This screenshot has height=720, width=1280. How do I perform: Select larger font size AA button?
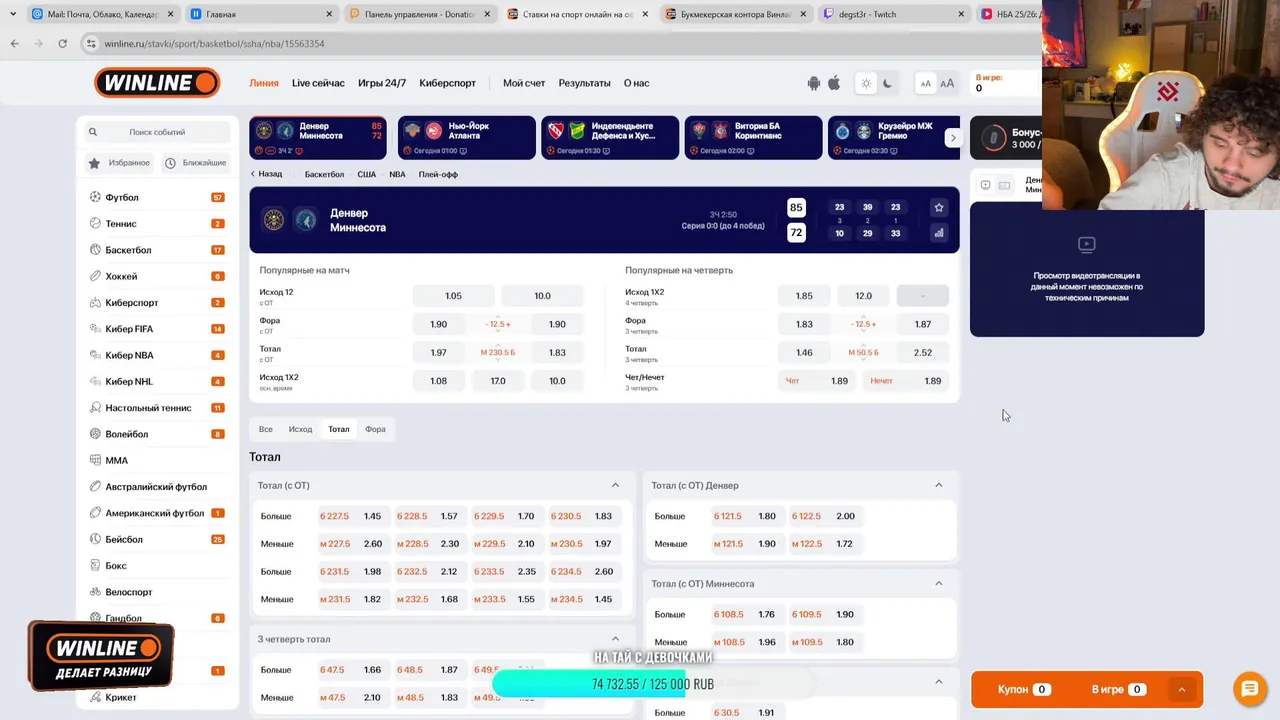click(947, 83)
